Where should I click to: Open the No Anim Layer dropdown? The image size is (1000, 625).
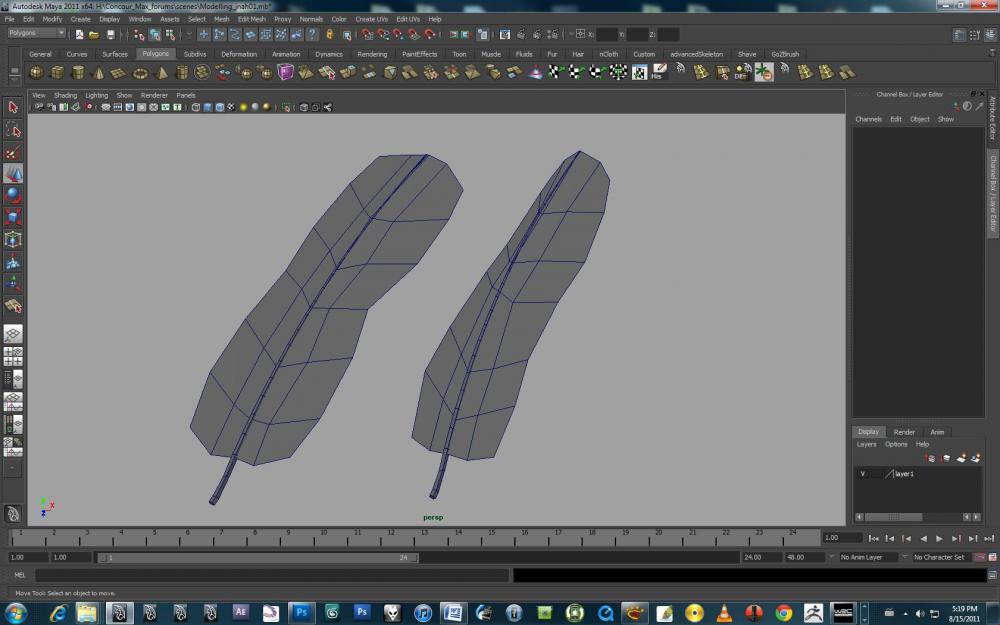click(870, 557)
